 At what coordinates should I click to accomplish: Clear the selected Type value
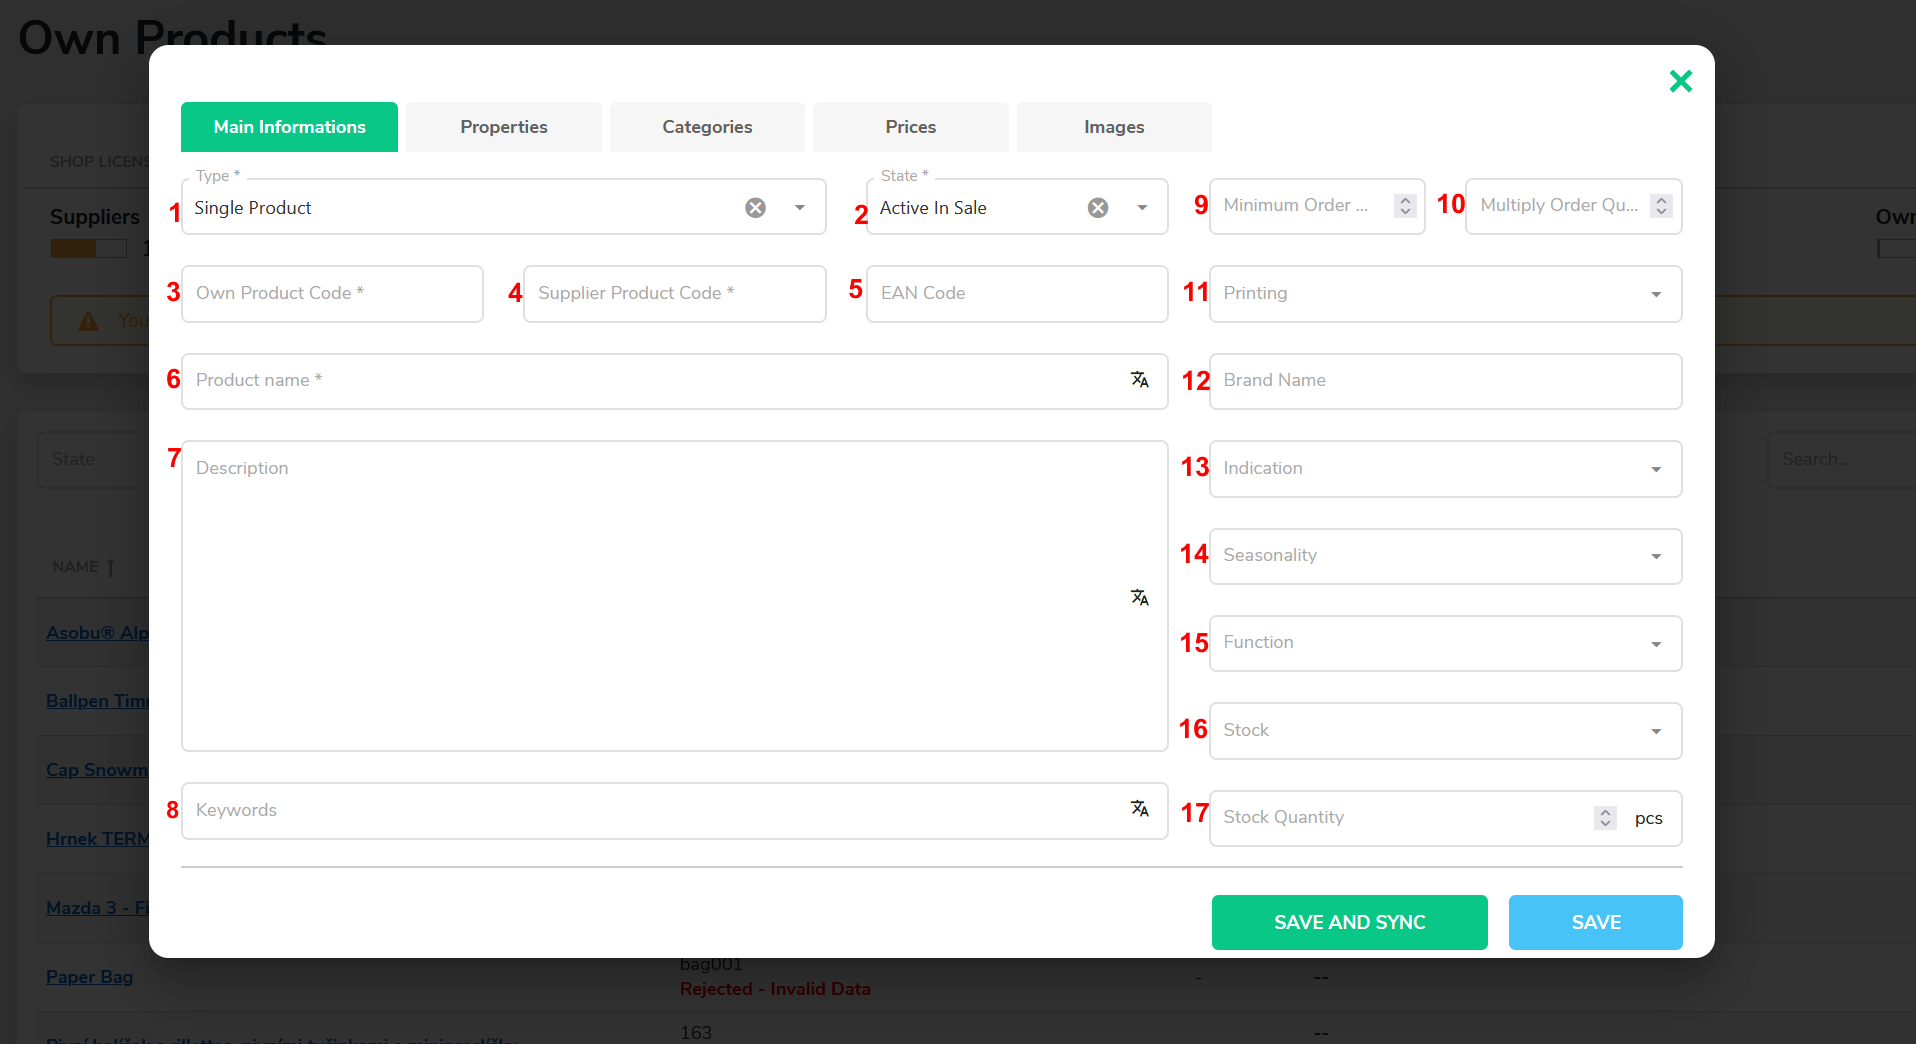tap(755, 207)
